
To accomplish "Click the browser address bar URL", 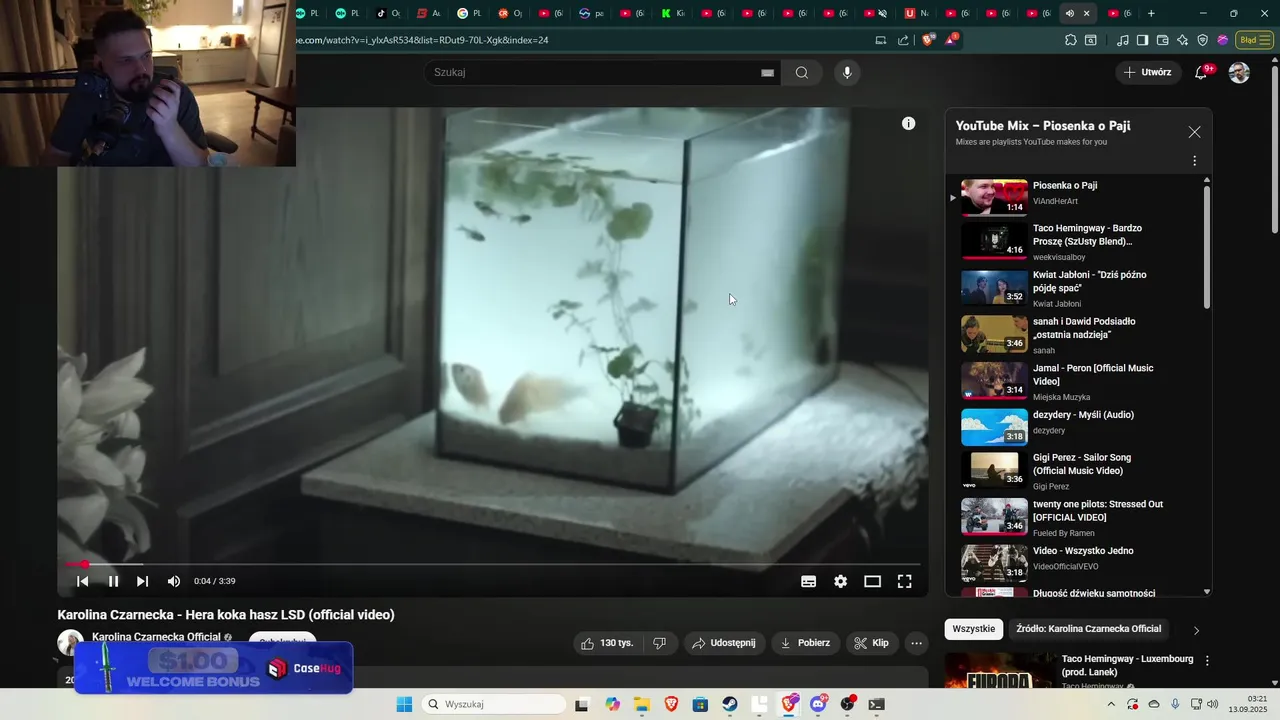I will (x=422, y=40).
